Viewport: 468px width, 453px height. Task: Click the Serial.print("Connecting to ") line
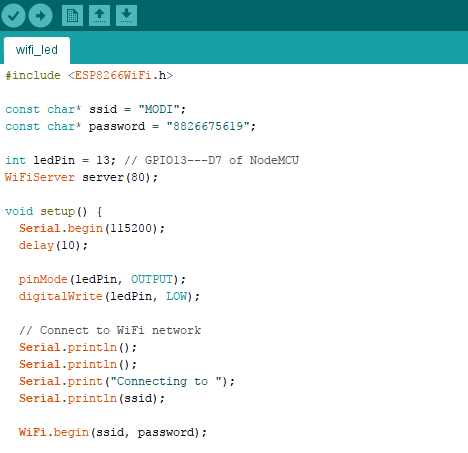127,381
